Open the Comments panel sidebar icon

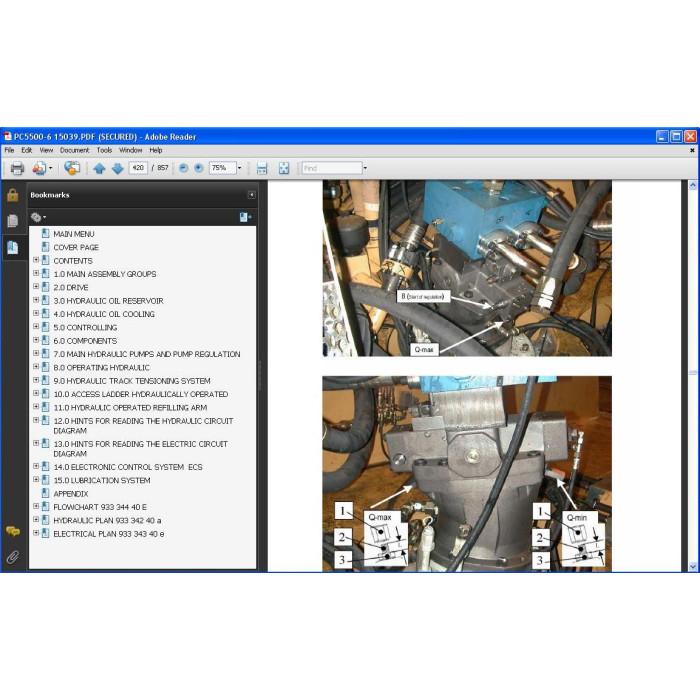(12, 531)
